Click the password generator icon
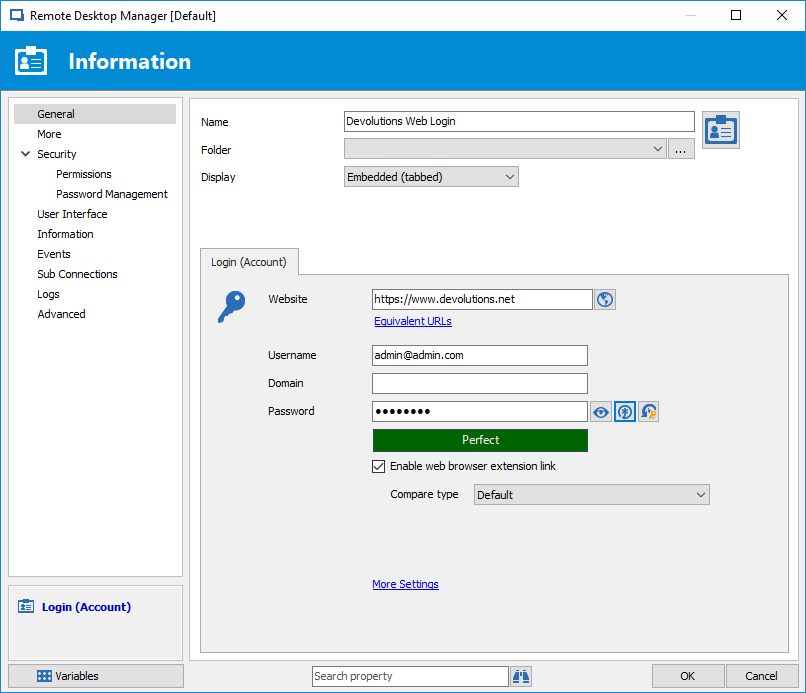 point(624,412)
